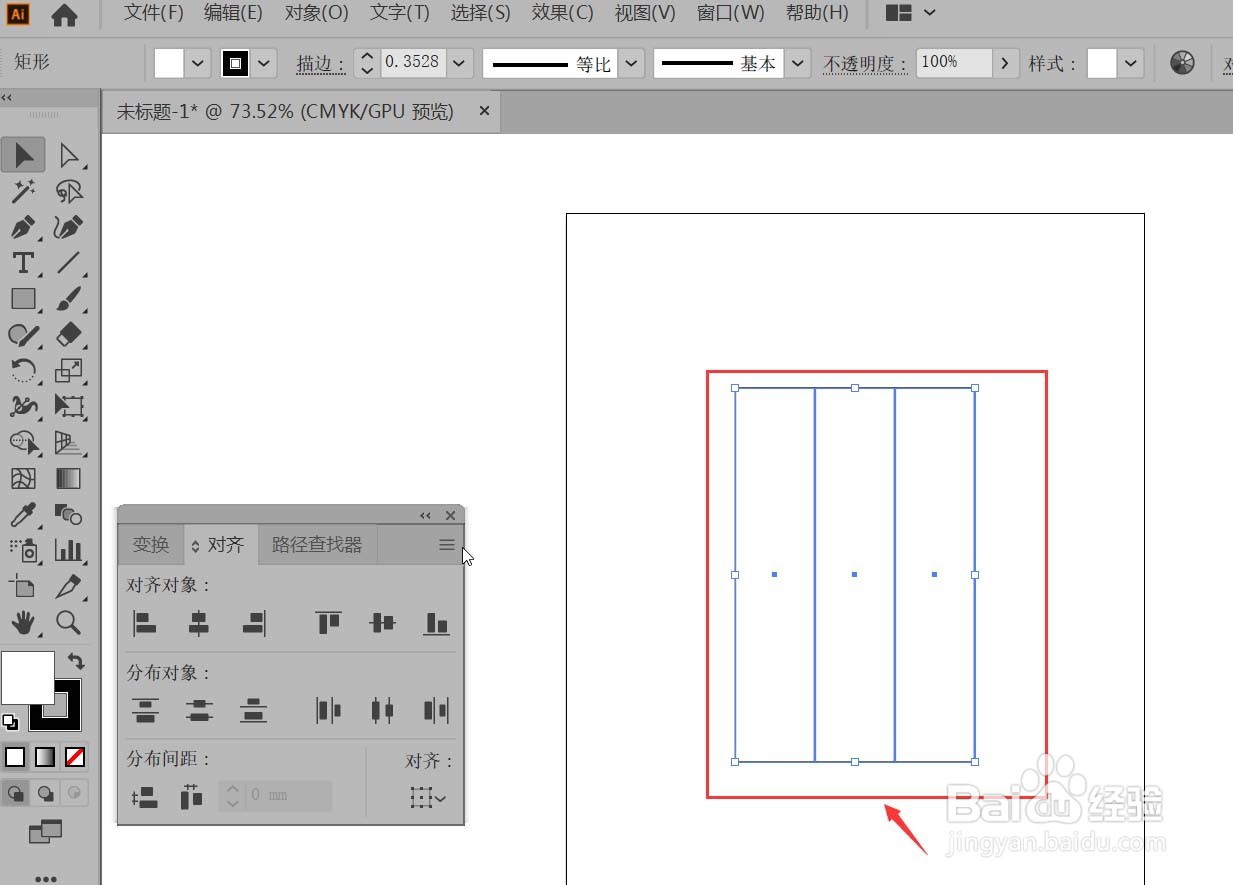Select the Pen tool

[x=23, y=227]
